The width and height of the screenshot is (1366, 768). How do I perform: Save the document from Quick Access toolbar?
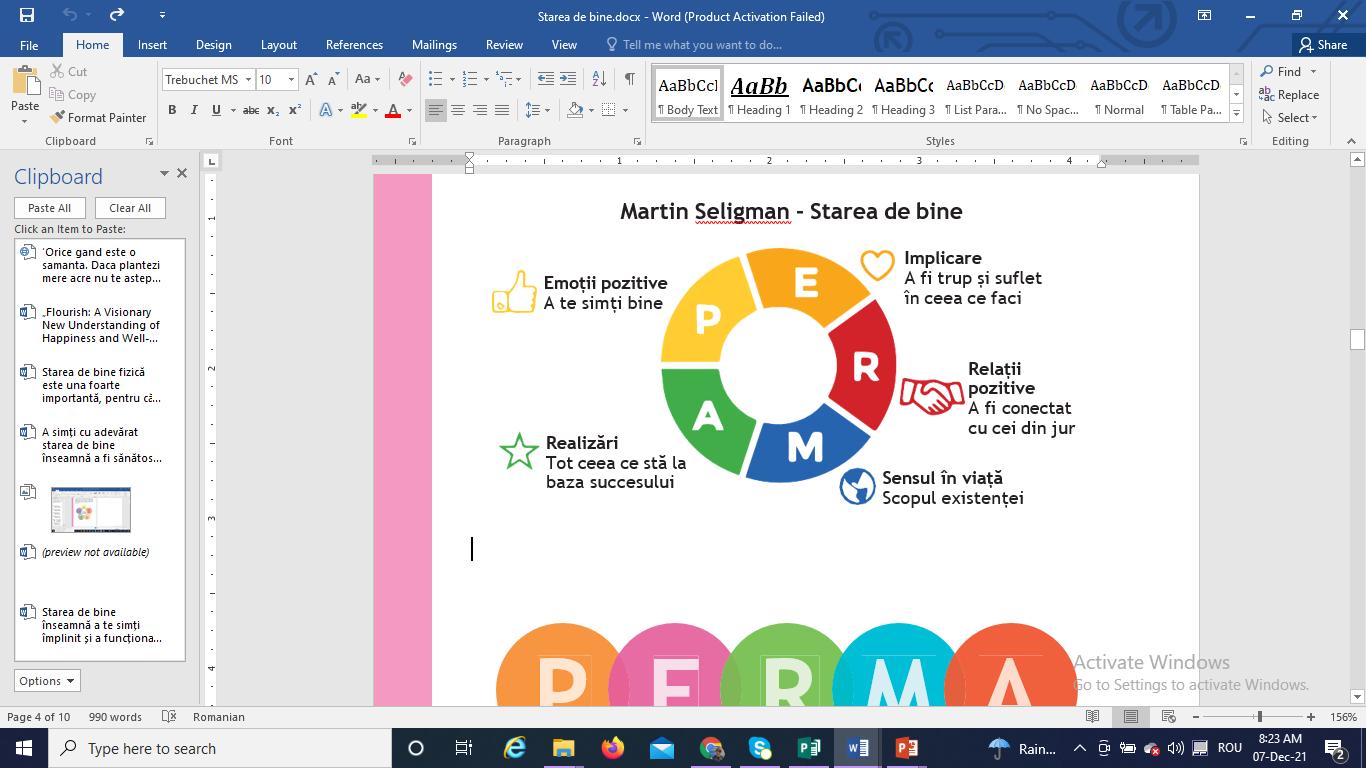[x=27, y=15]
